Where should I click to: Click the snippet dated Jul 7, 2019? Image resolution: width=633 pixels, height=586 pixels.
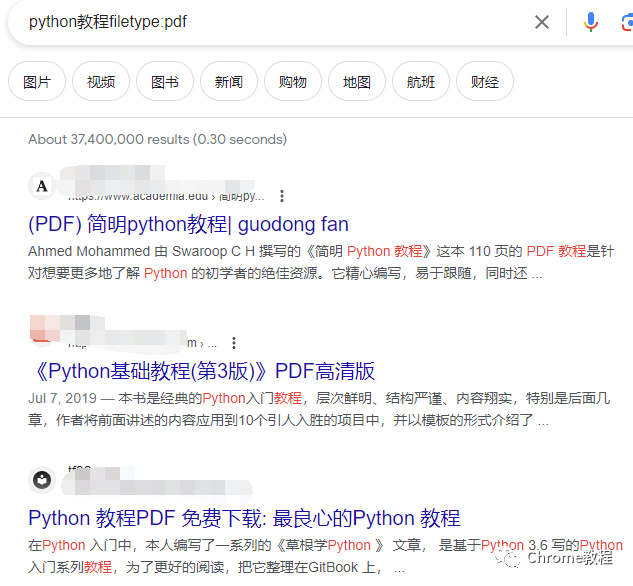[x=319, y=409]
